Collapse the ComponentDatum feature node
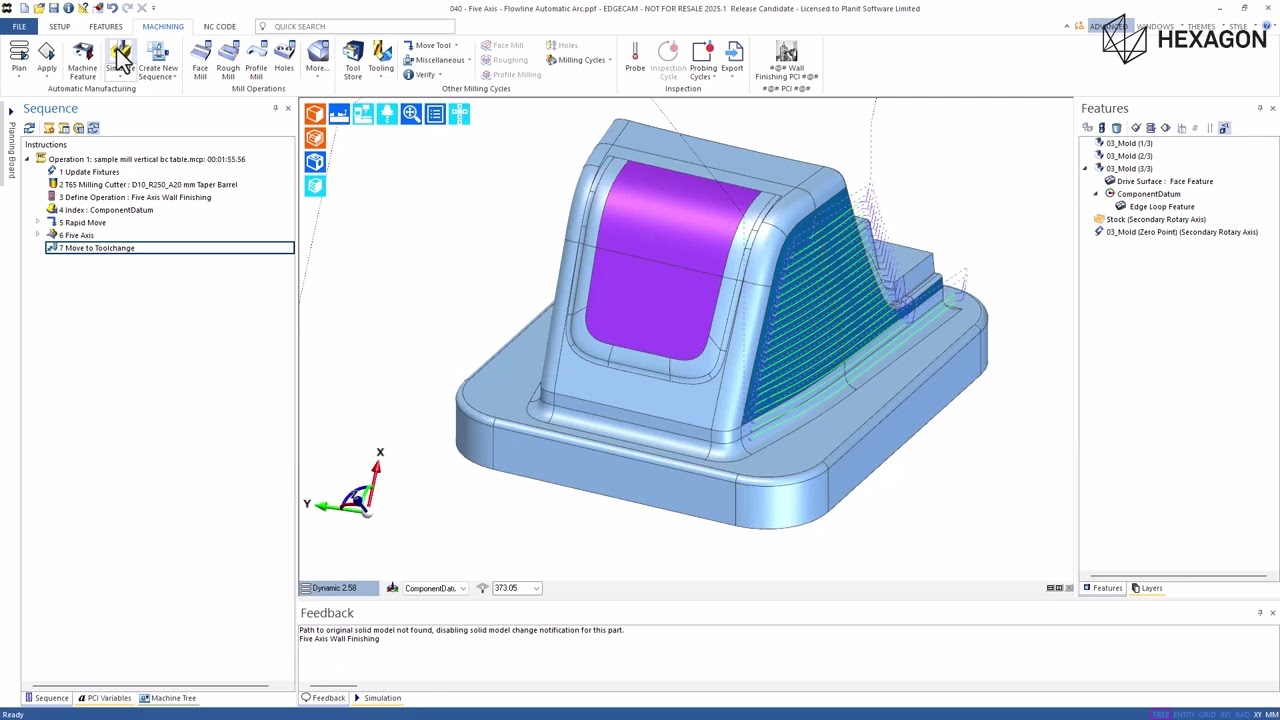 point(1096,194)
